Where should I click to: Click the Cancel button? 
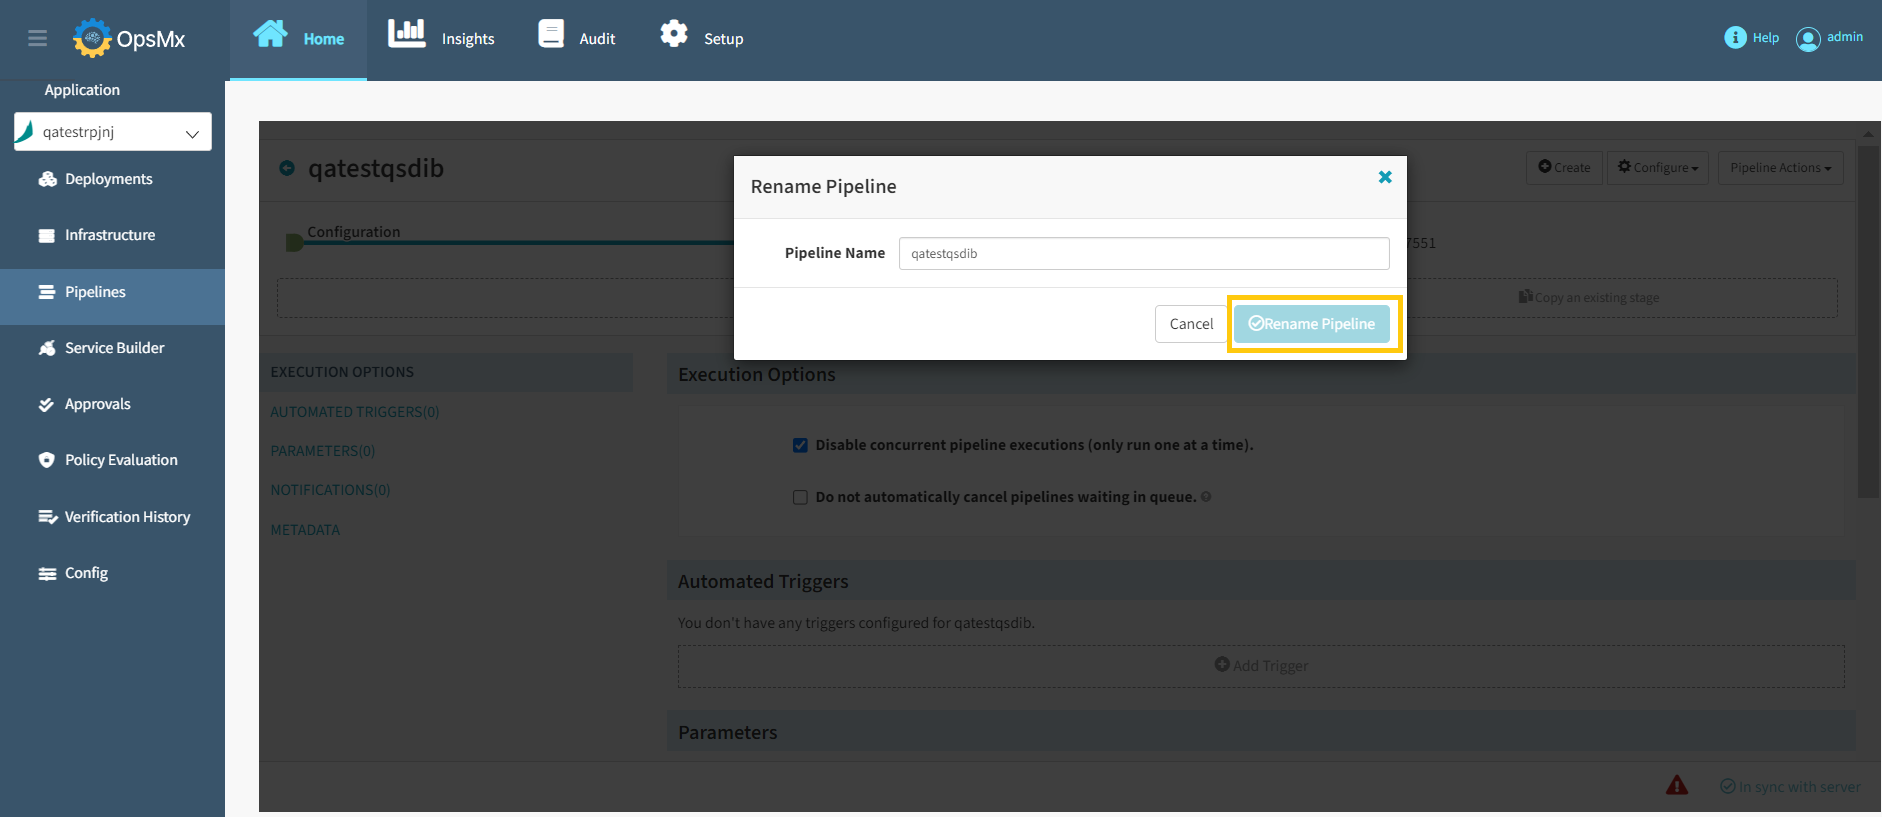click(x=1191, y=324)
